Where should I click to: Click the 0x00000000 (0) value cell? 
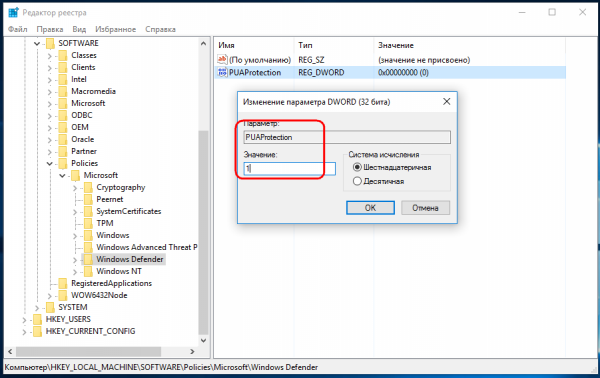click(x=403, y=73)
